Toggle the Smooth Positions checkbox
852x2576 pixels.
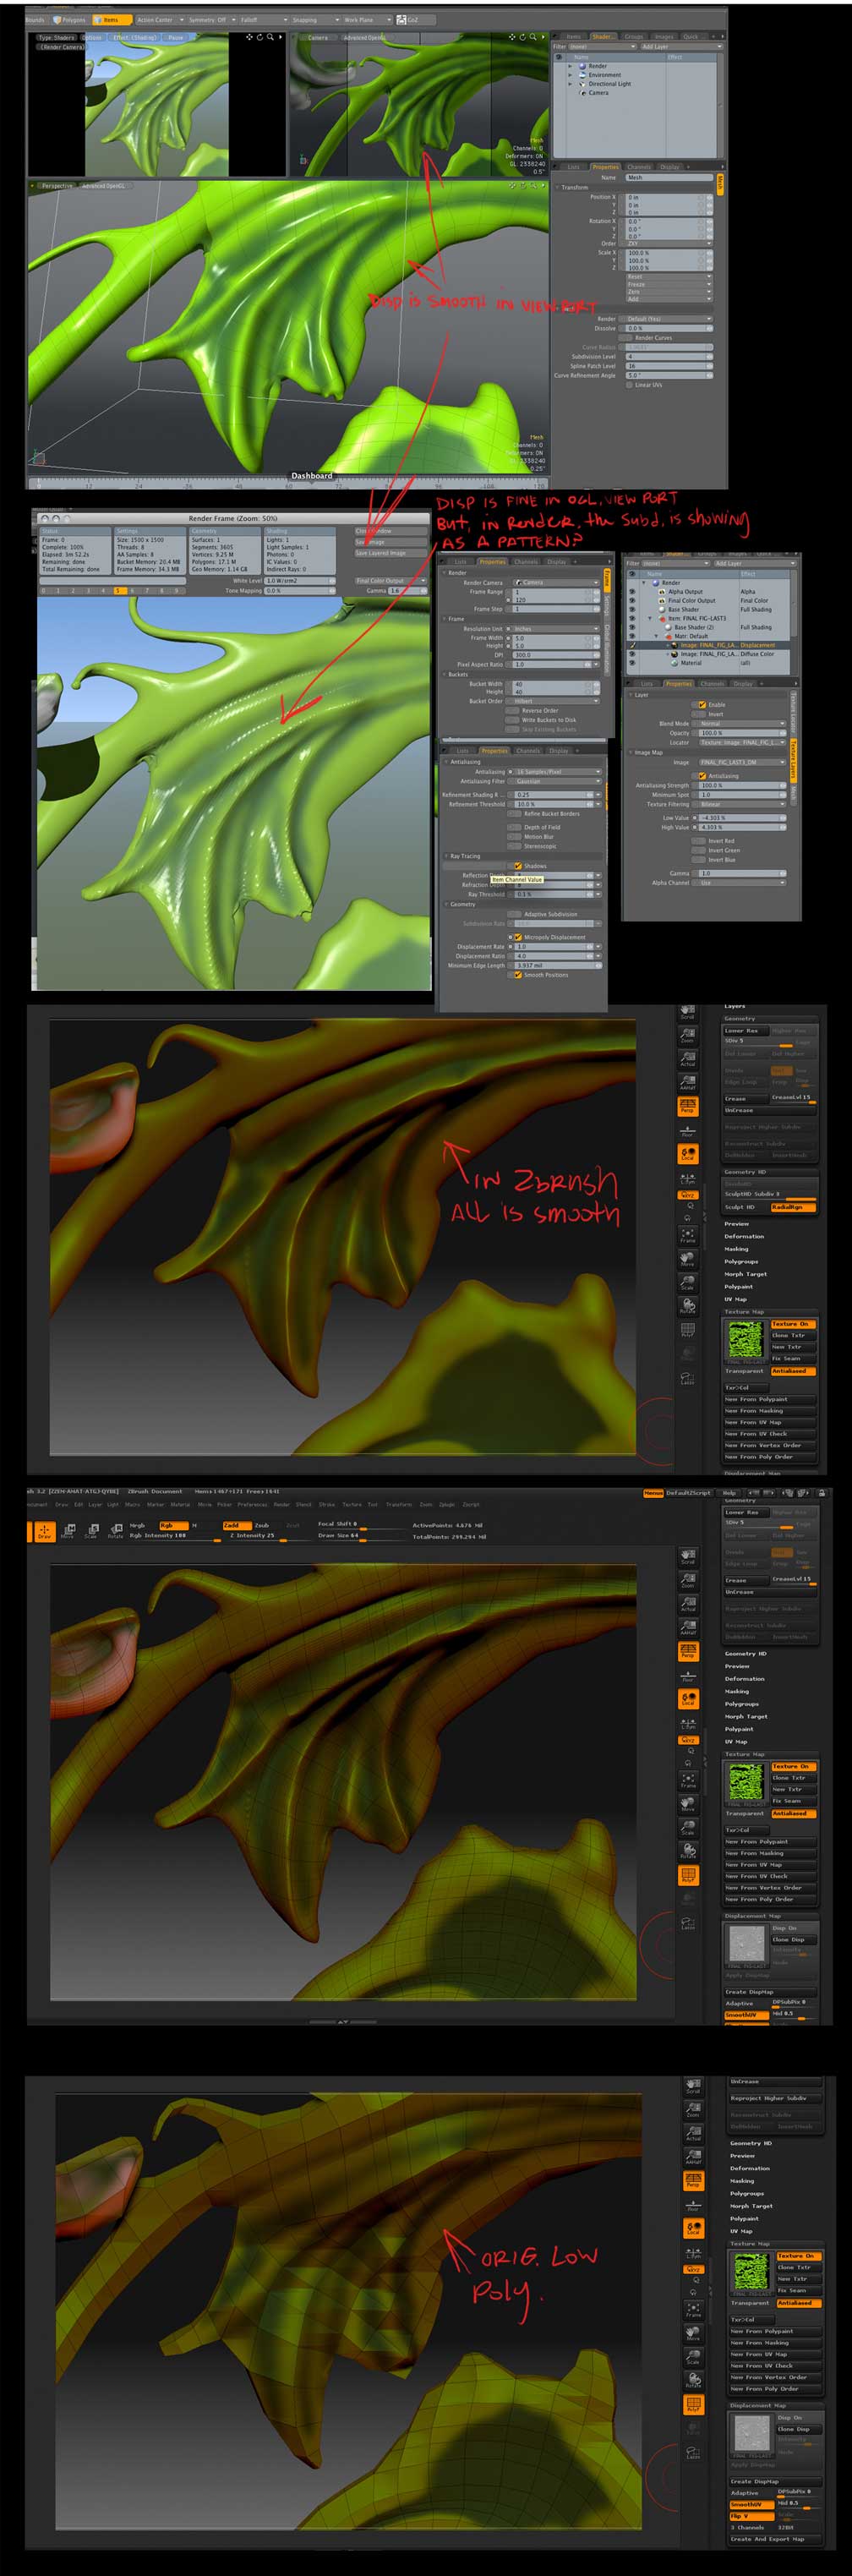(x=517, y=975)
